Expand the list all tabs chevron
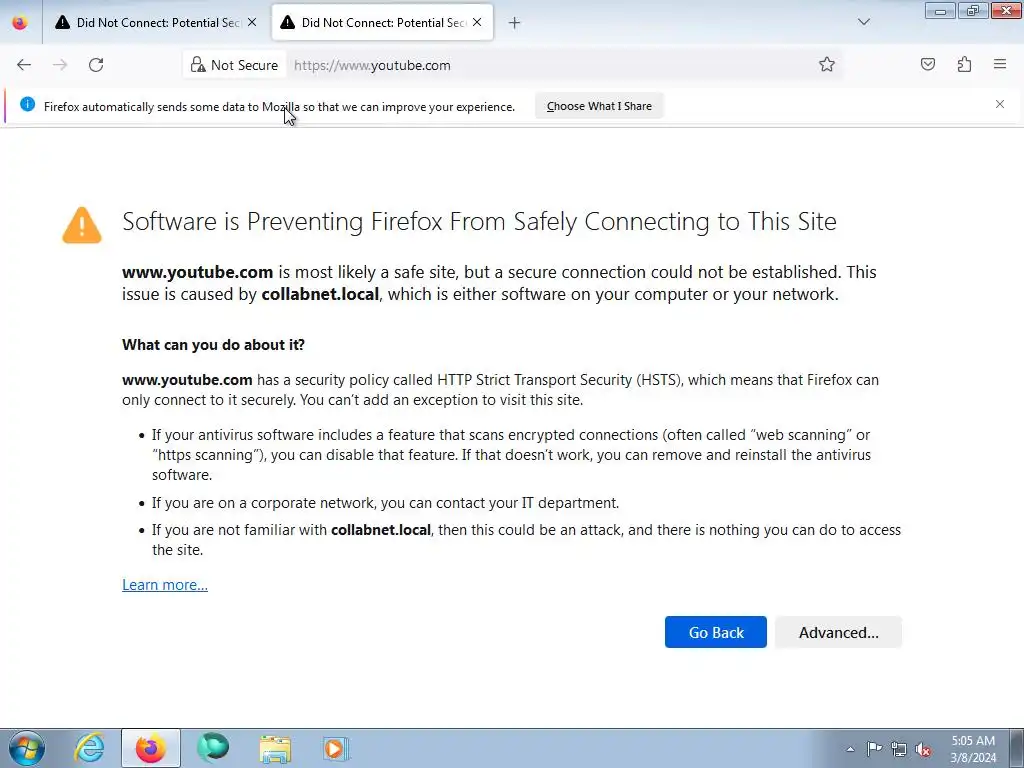Screen dimensions: 1024x768 tap(864, 22)
